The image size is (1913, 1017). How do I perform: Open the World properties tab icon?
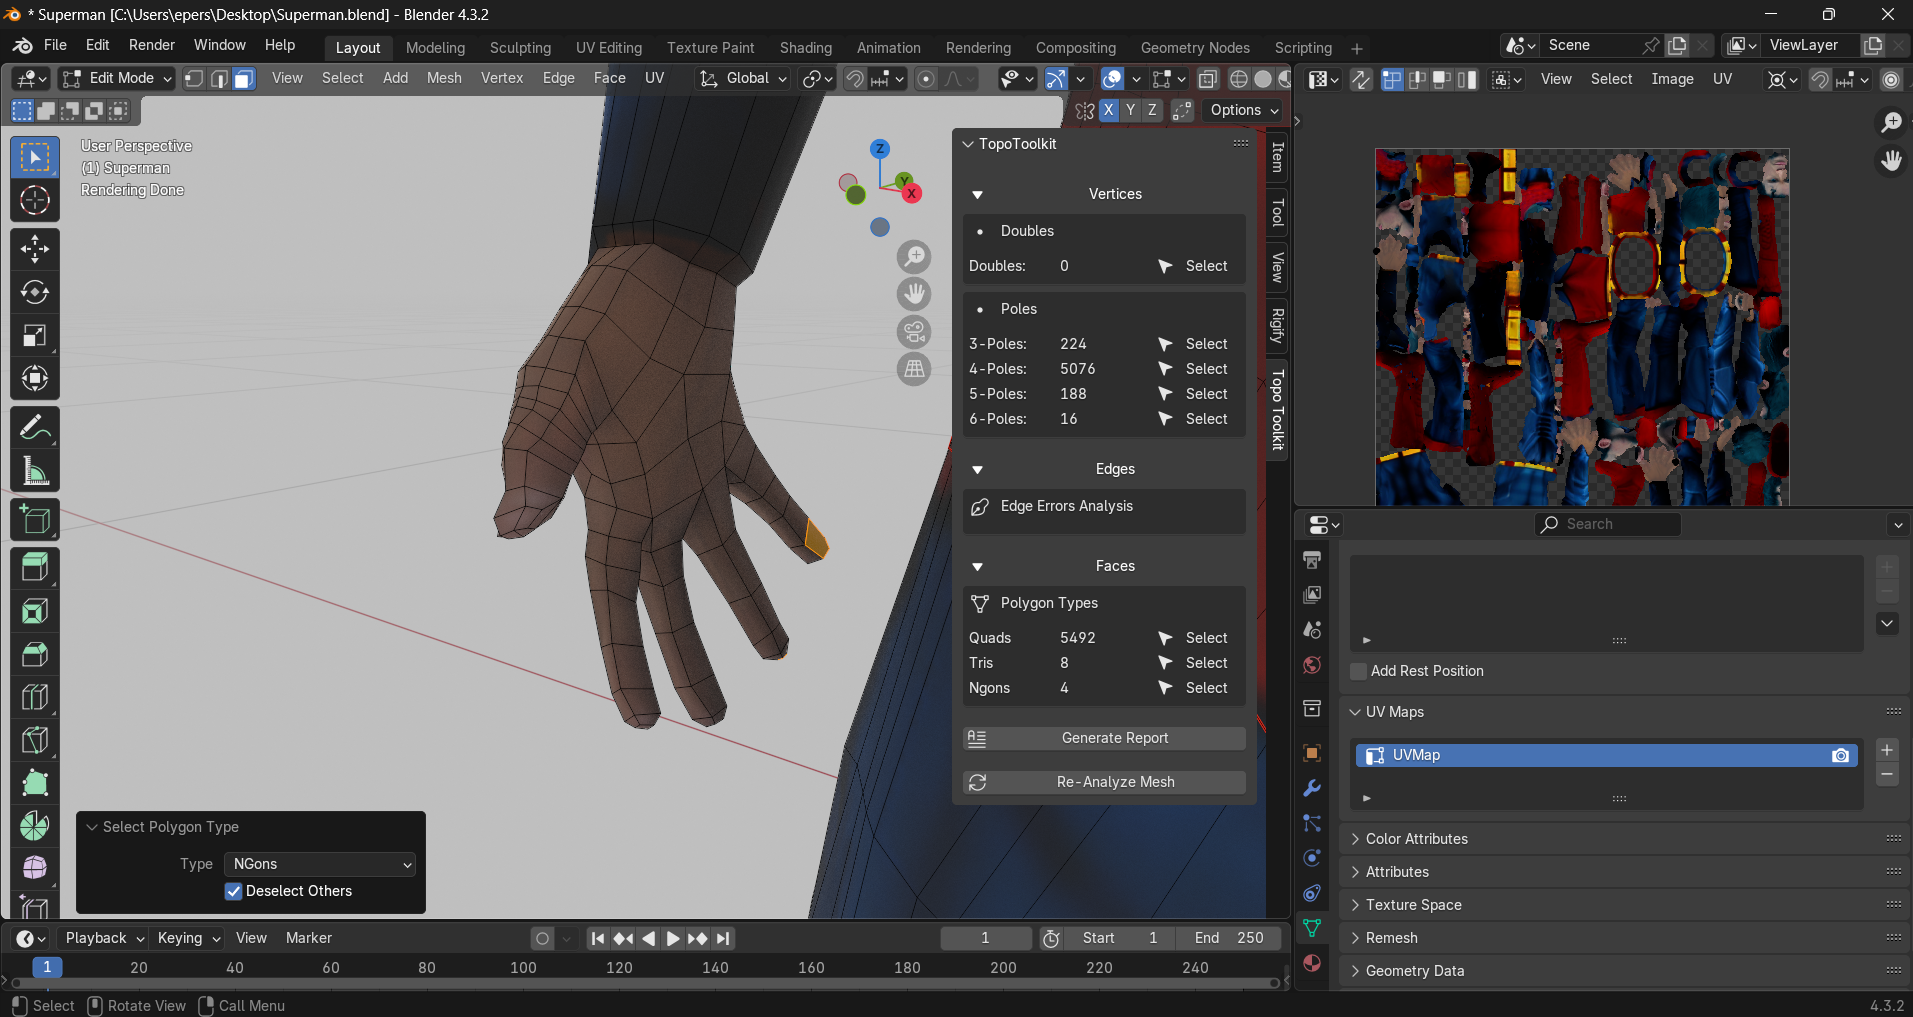(1312, 665)
